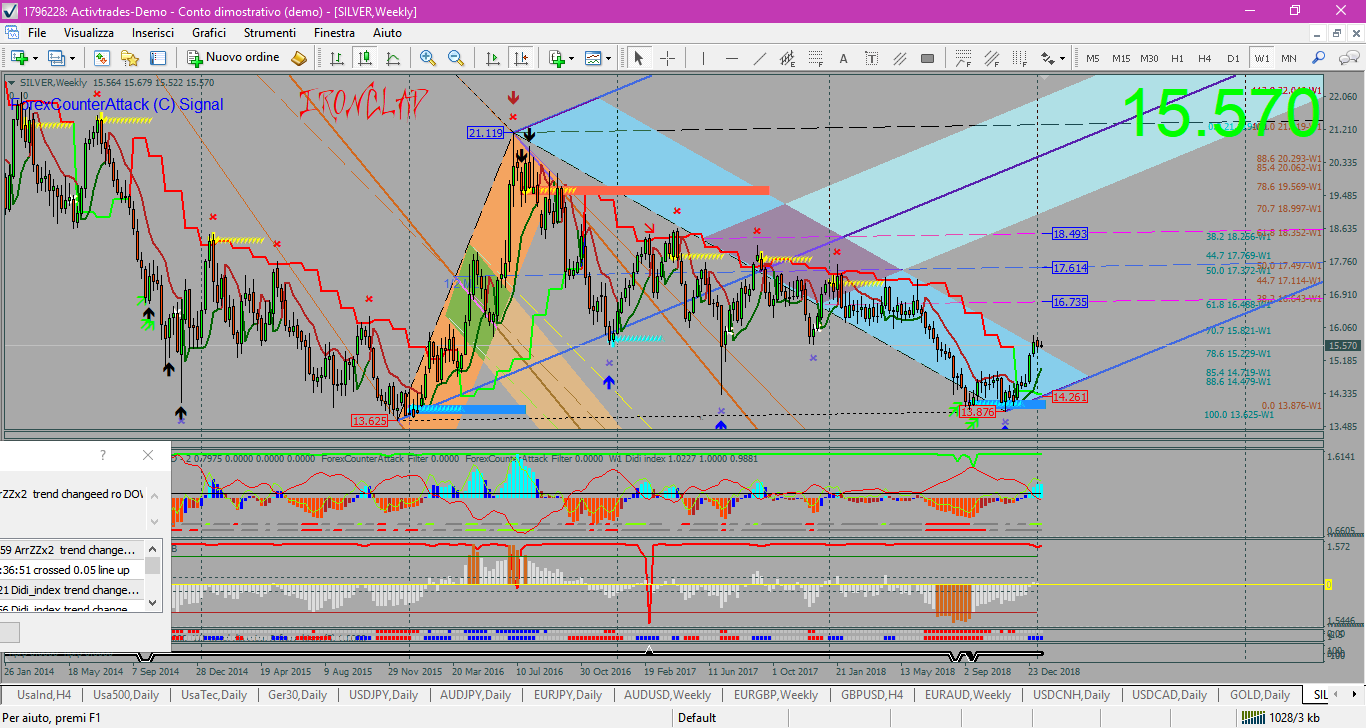Viewport: 1366px width, 728px height.
Task: Open the new chart icon
Action: coord(20,58)
